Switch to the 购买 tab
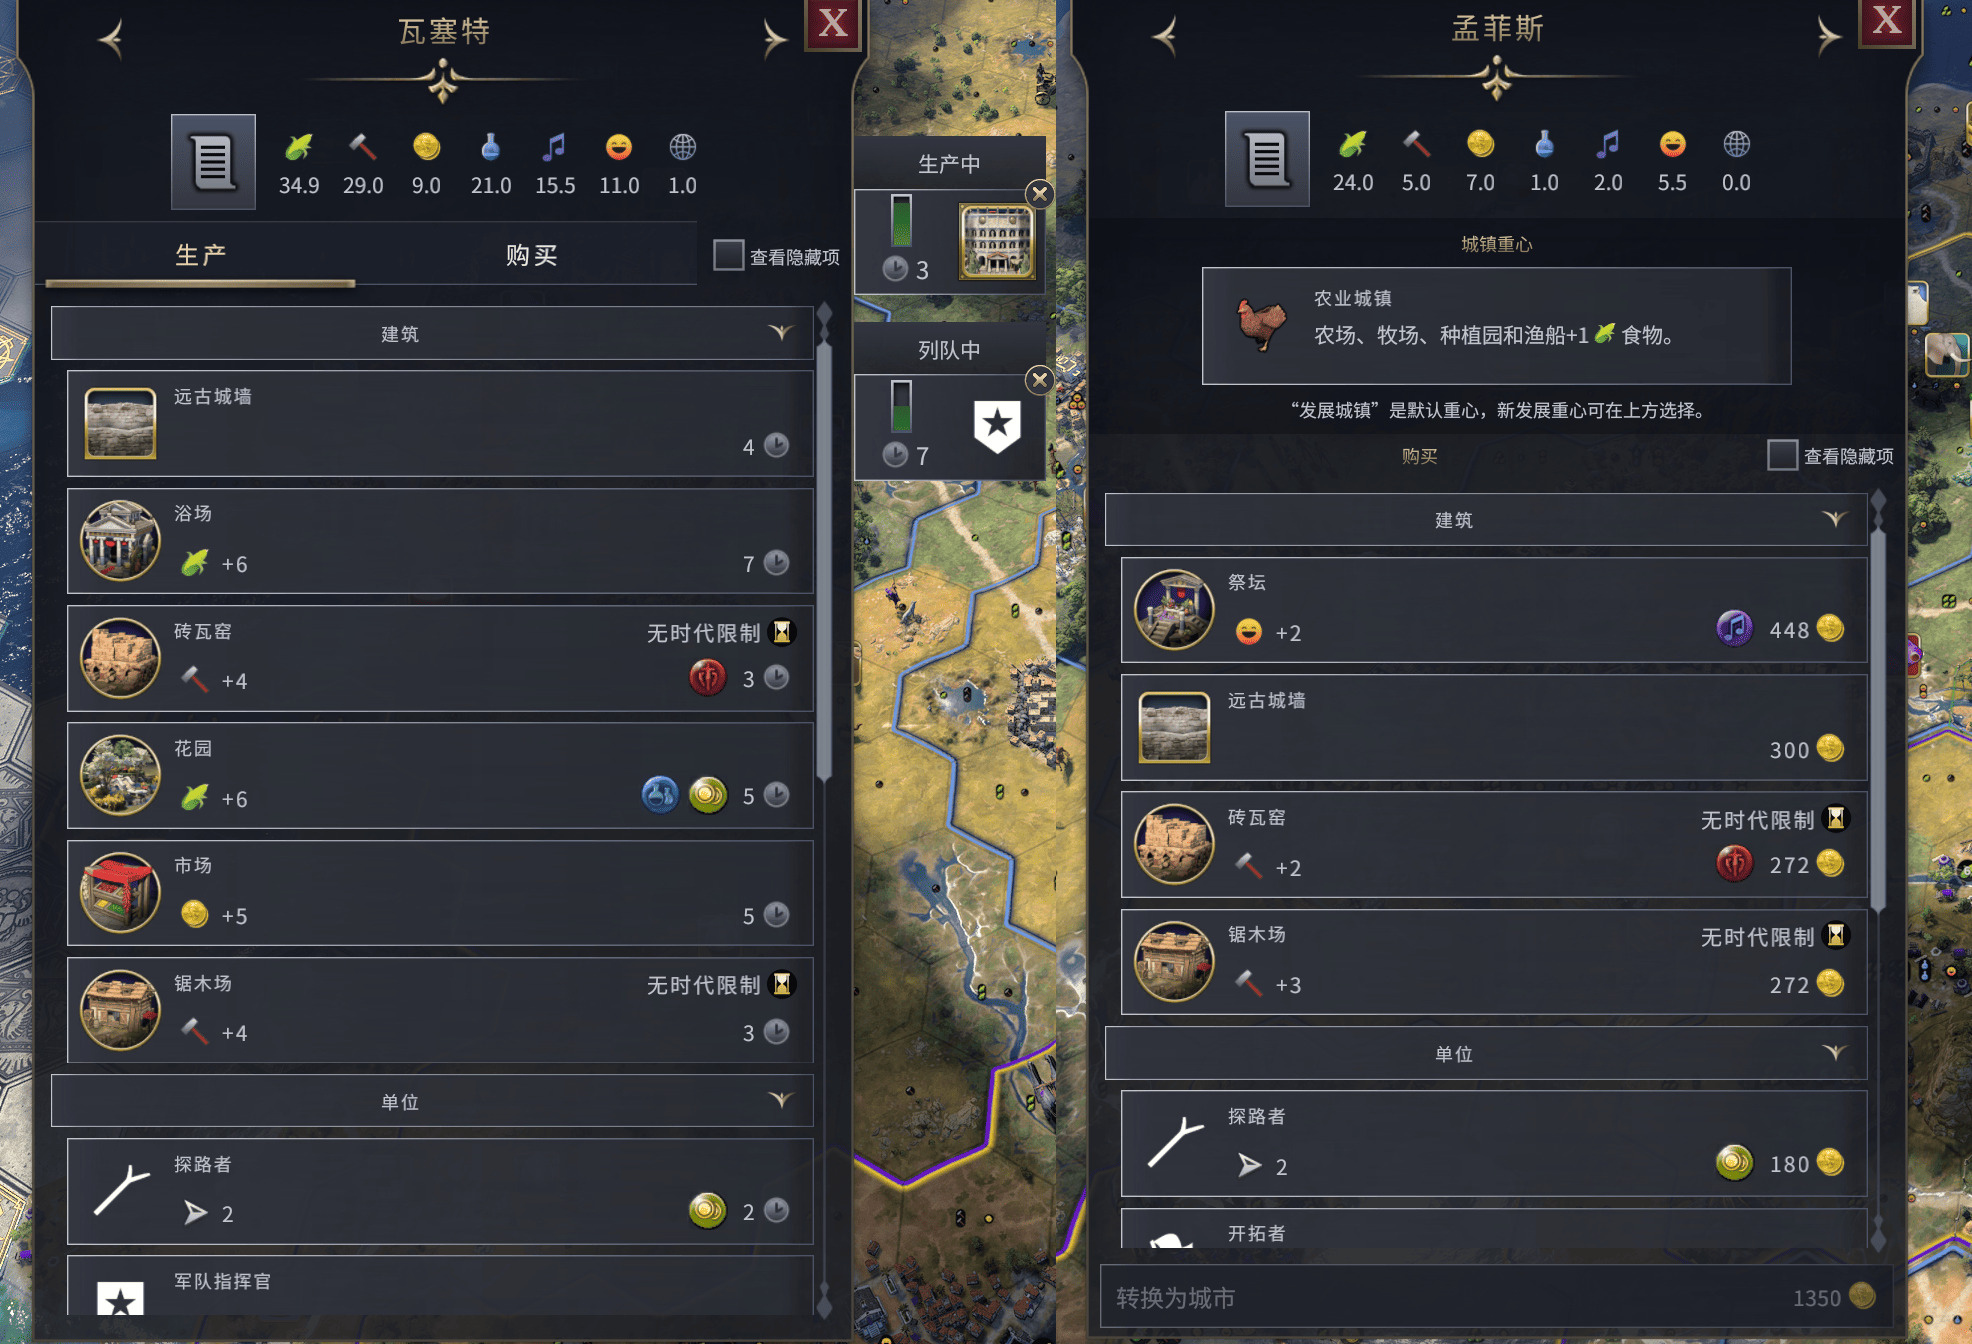 click(531, 256)
